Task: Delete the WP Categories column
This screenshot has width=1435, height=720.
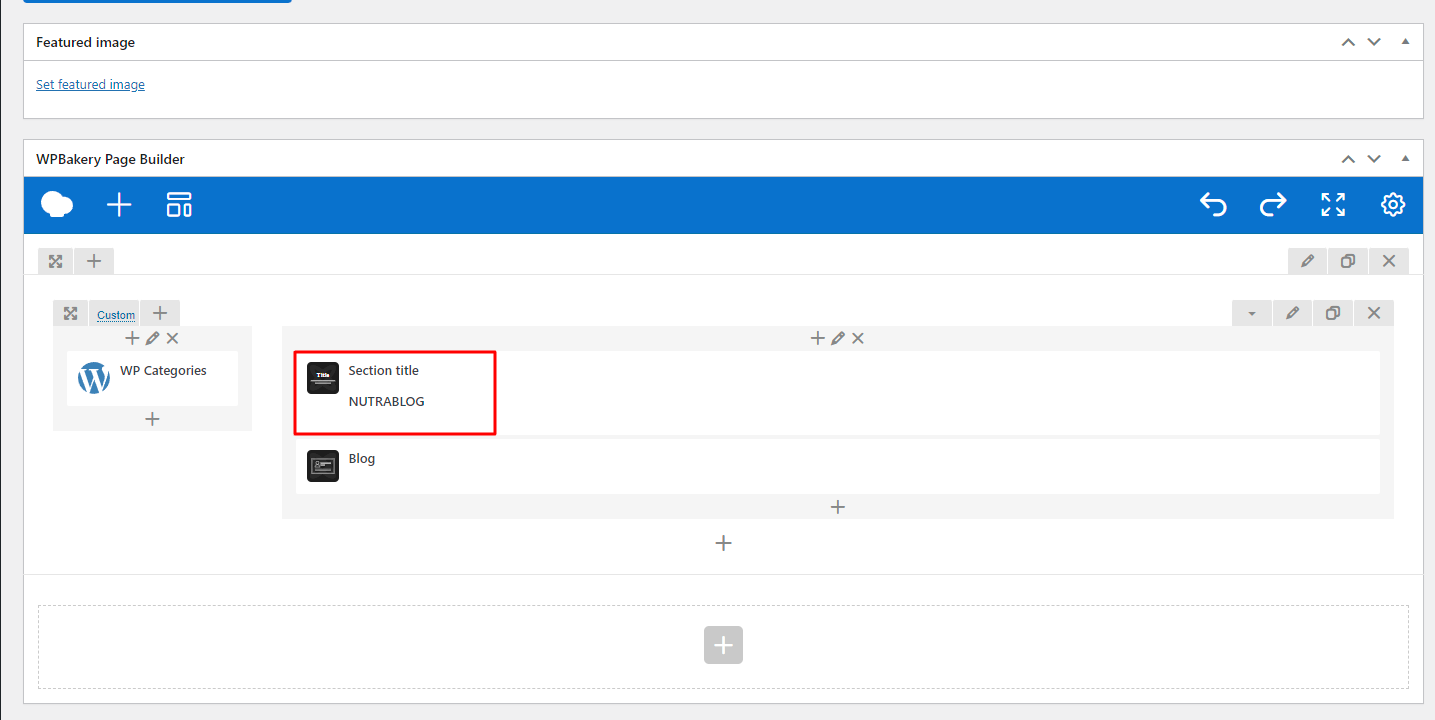Action: click(x=172, y=339)
